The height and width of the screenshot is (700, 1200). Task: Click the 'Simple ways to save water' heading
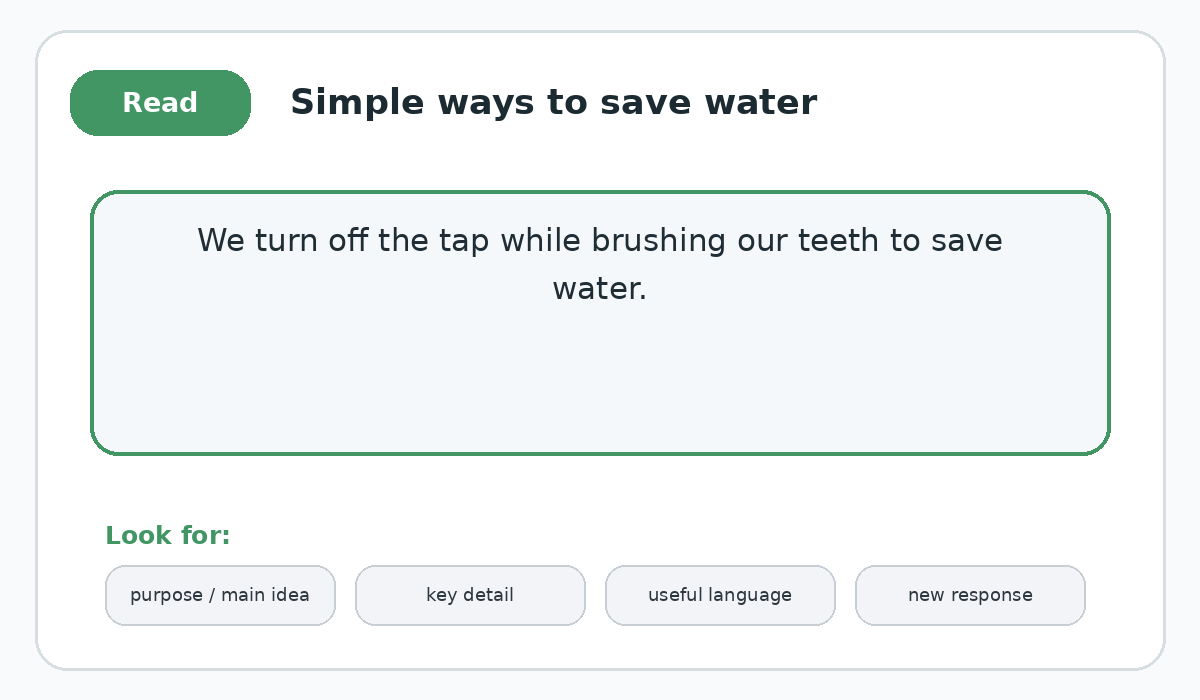tap(553, 103)
